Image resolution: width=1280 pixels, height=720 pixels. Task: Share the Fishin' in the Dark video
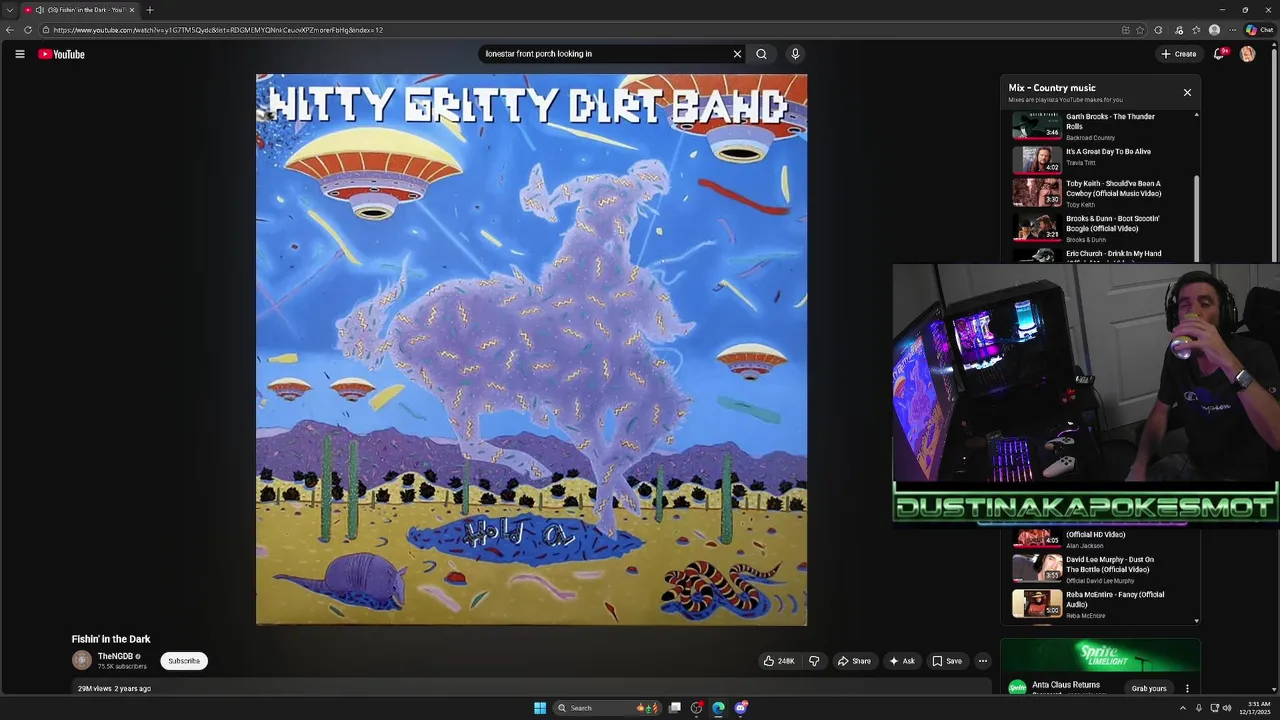pyautogui.click(x=854, y=661)
